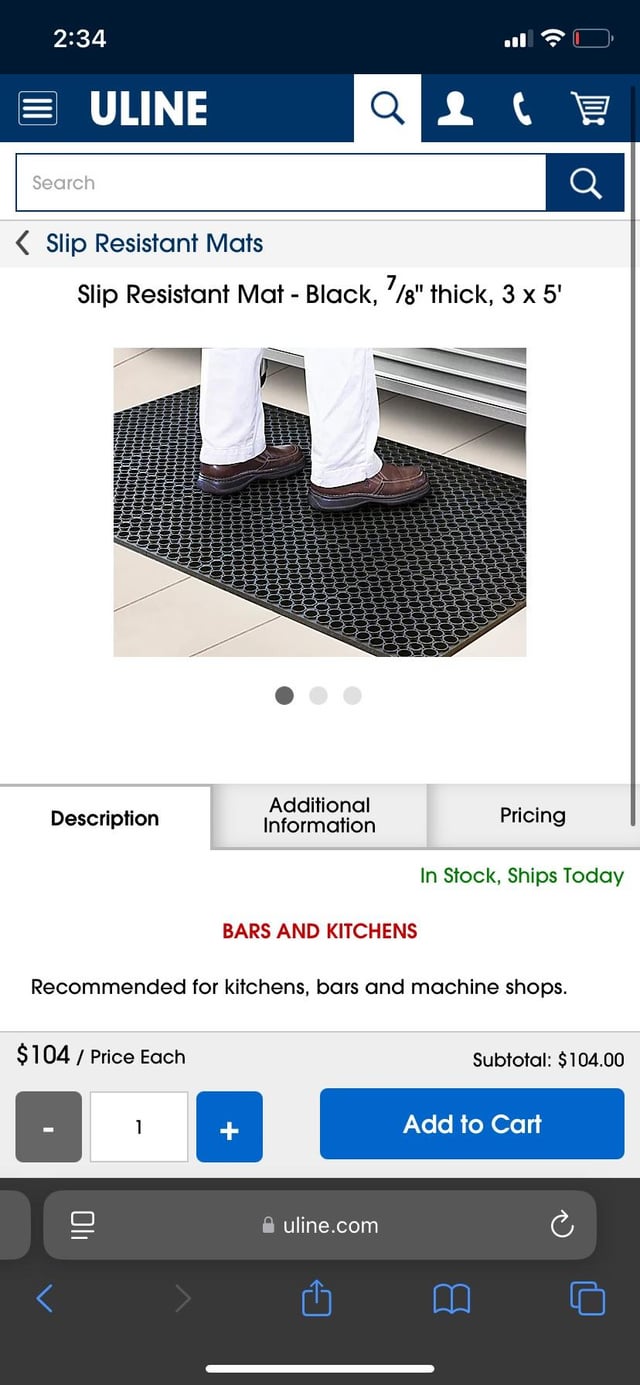Image resolution: width=640 pixels, height=1385 pixels.
Task: Open the shopping cart icon
Action: [x=590, y=108]
